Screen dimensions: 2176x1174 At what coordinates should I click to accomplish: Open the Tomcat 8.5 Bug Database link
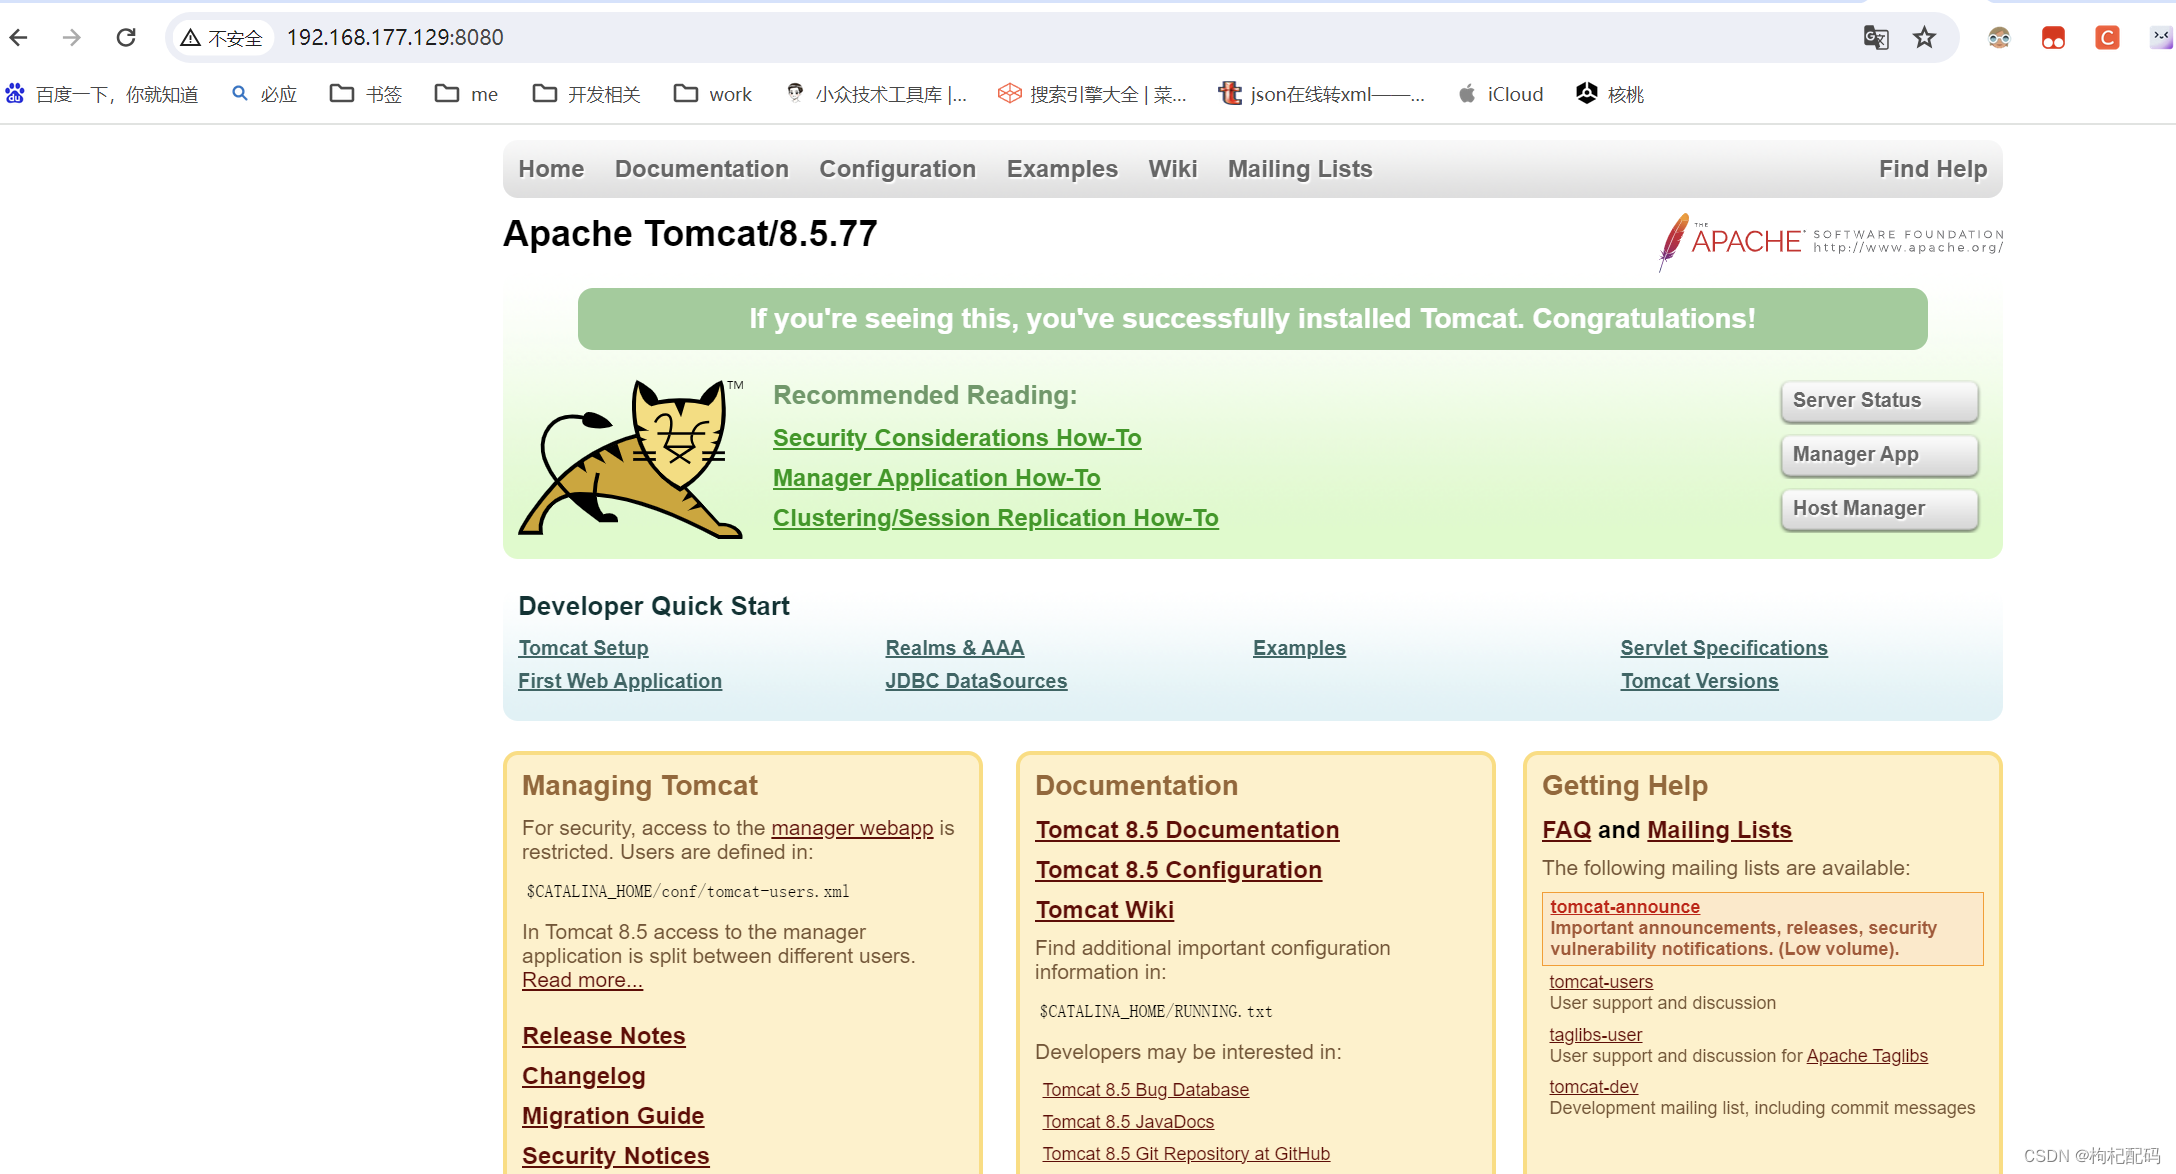click(x=1146, y=1090)
